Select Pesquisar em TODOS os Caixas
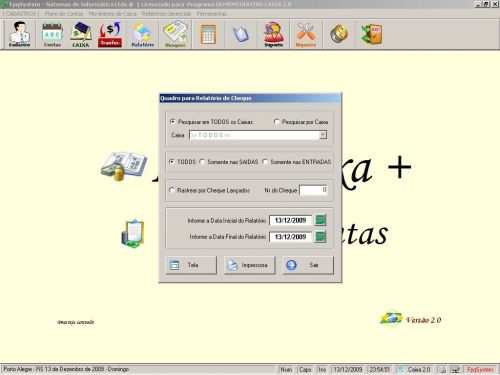This screenshot has height=375, width=500. 211,122
